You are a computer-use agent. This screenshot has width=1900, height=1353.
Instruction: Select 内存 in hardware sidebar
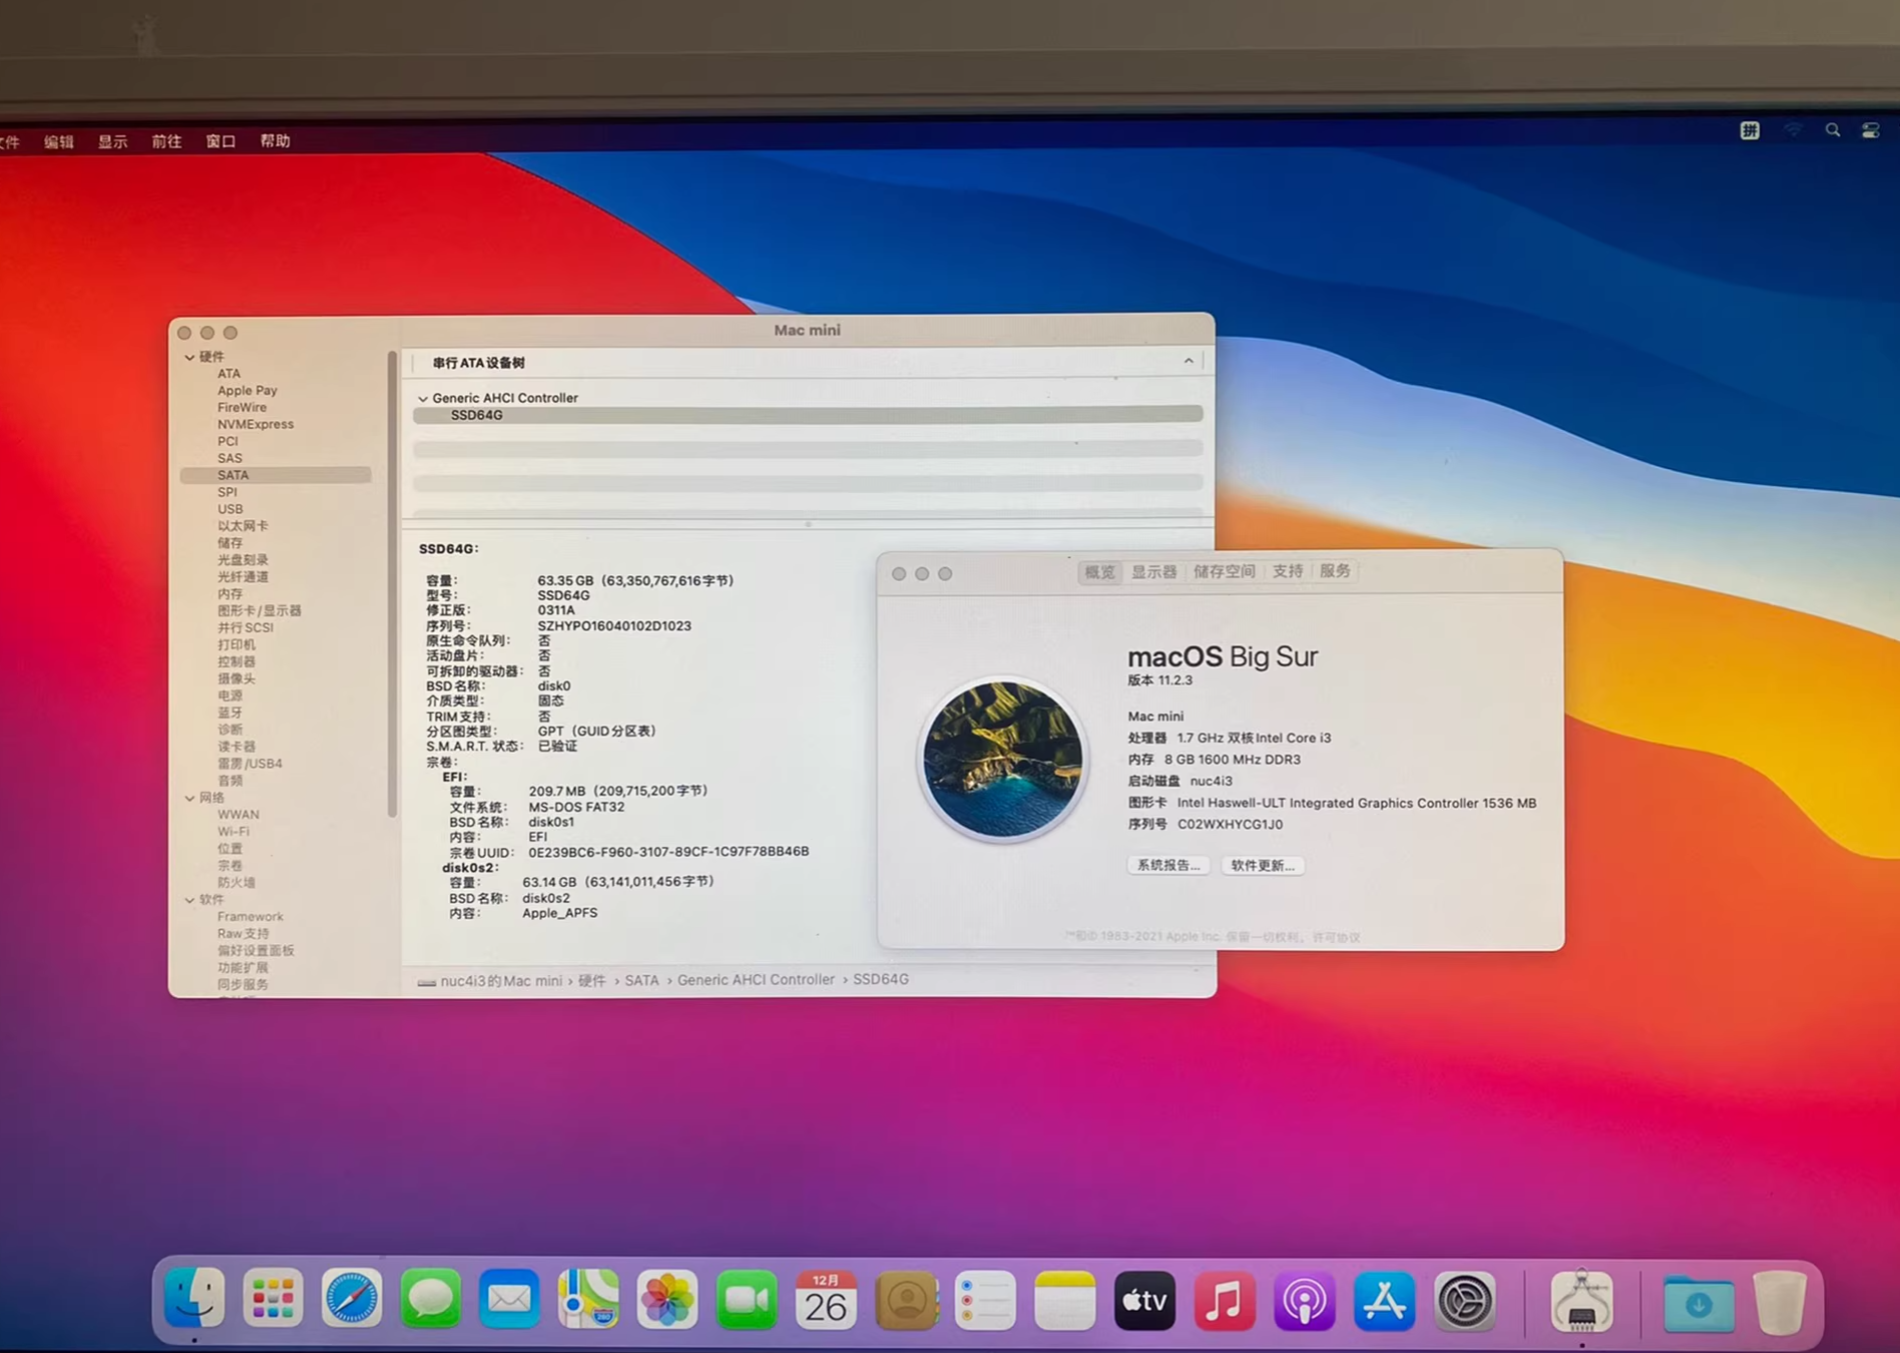coord(230,594)
